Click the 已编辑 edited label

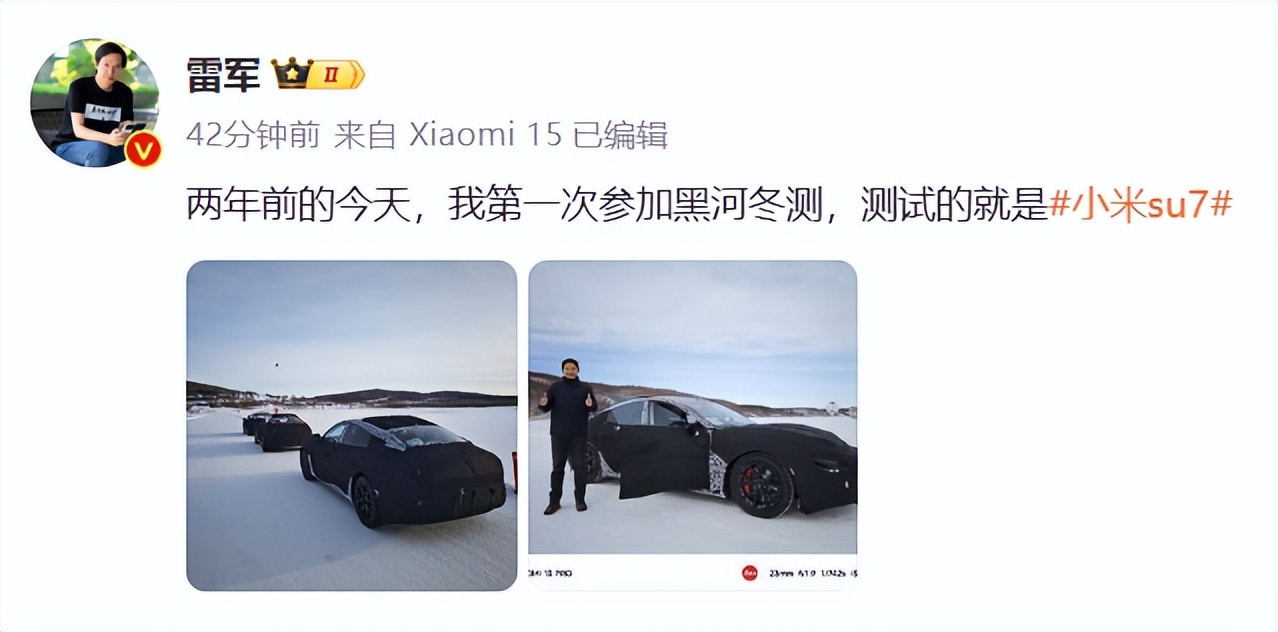tap(620, 135)
